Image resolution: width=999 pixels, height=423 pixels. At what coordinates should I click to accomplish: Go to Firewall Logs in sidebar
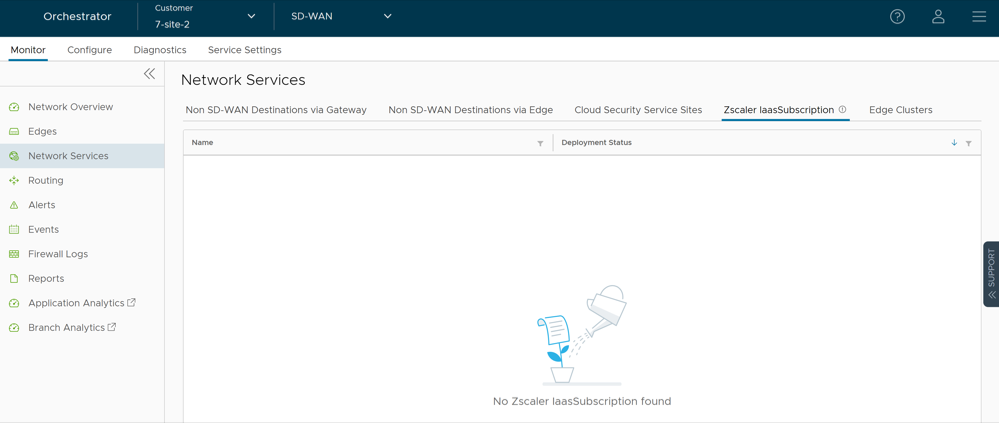(x=58, y=254)
